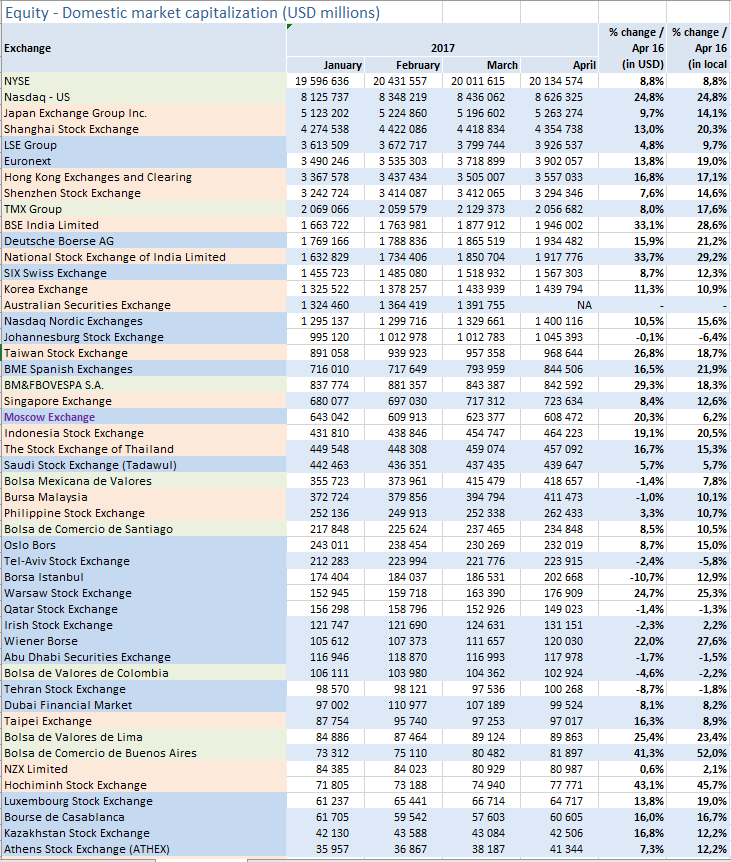Select 'Japan Exchange Group Inc.' cell
Image resolution: width=731 pixels, height=862 pixels.
pyautogui.click(x=144, y=113)
